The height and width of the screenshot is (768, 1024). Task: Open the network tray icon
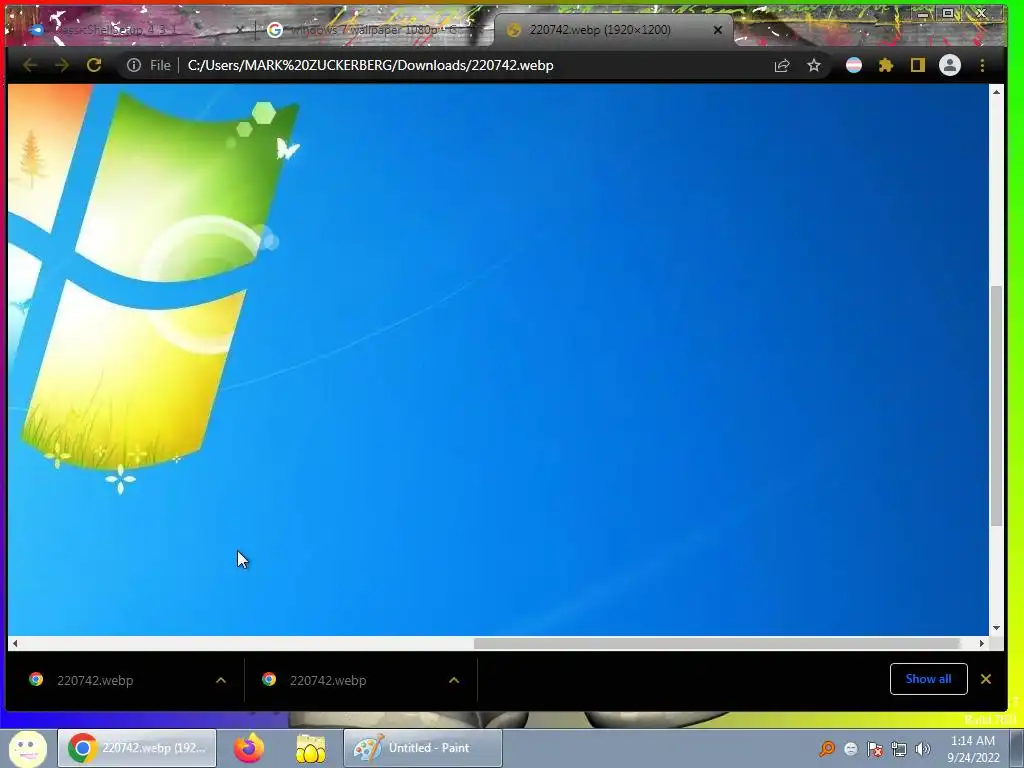(899, 749)
